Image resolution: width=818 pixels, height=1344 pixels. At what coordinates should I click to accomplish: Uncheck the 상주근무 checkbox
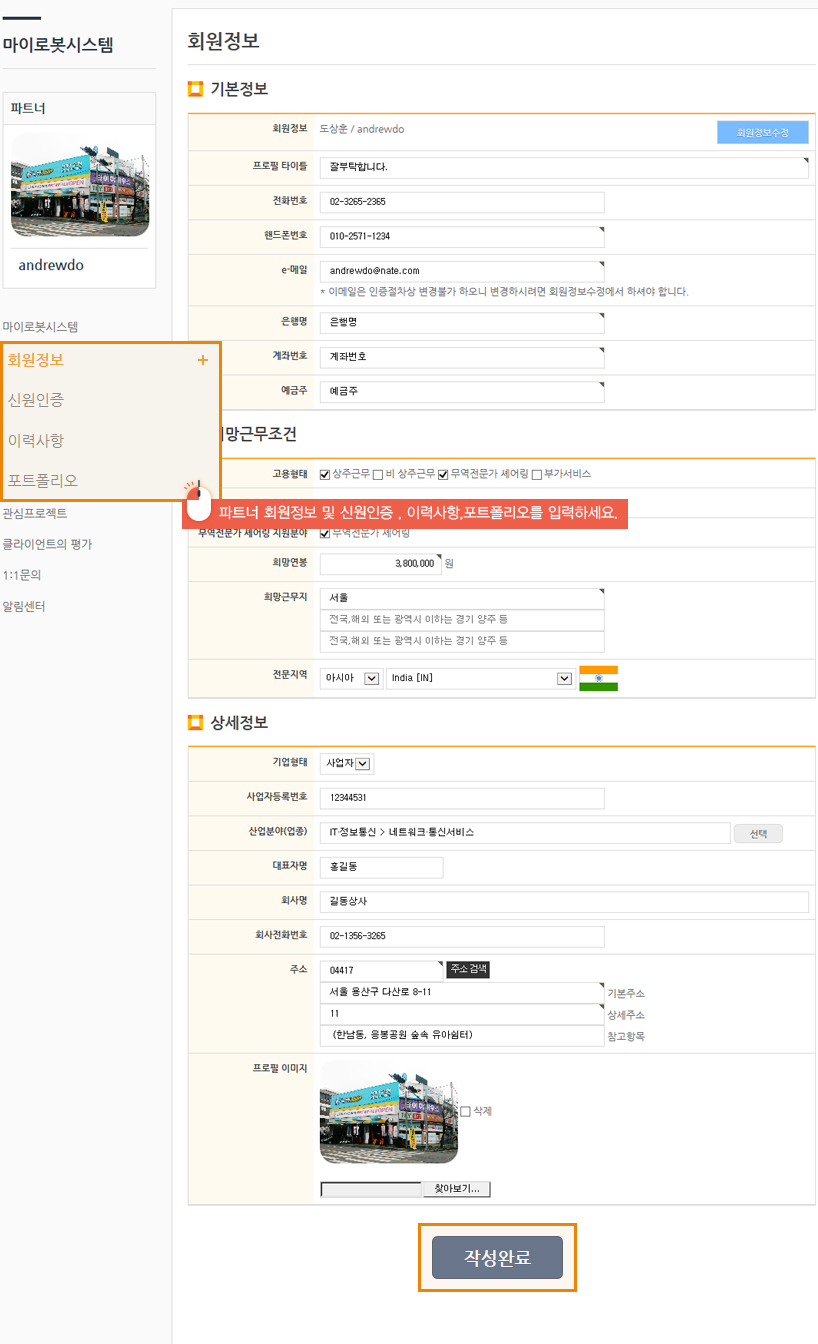click(x=325, y=474)
